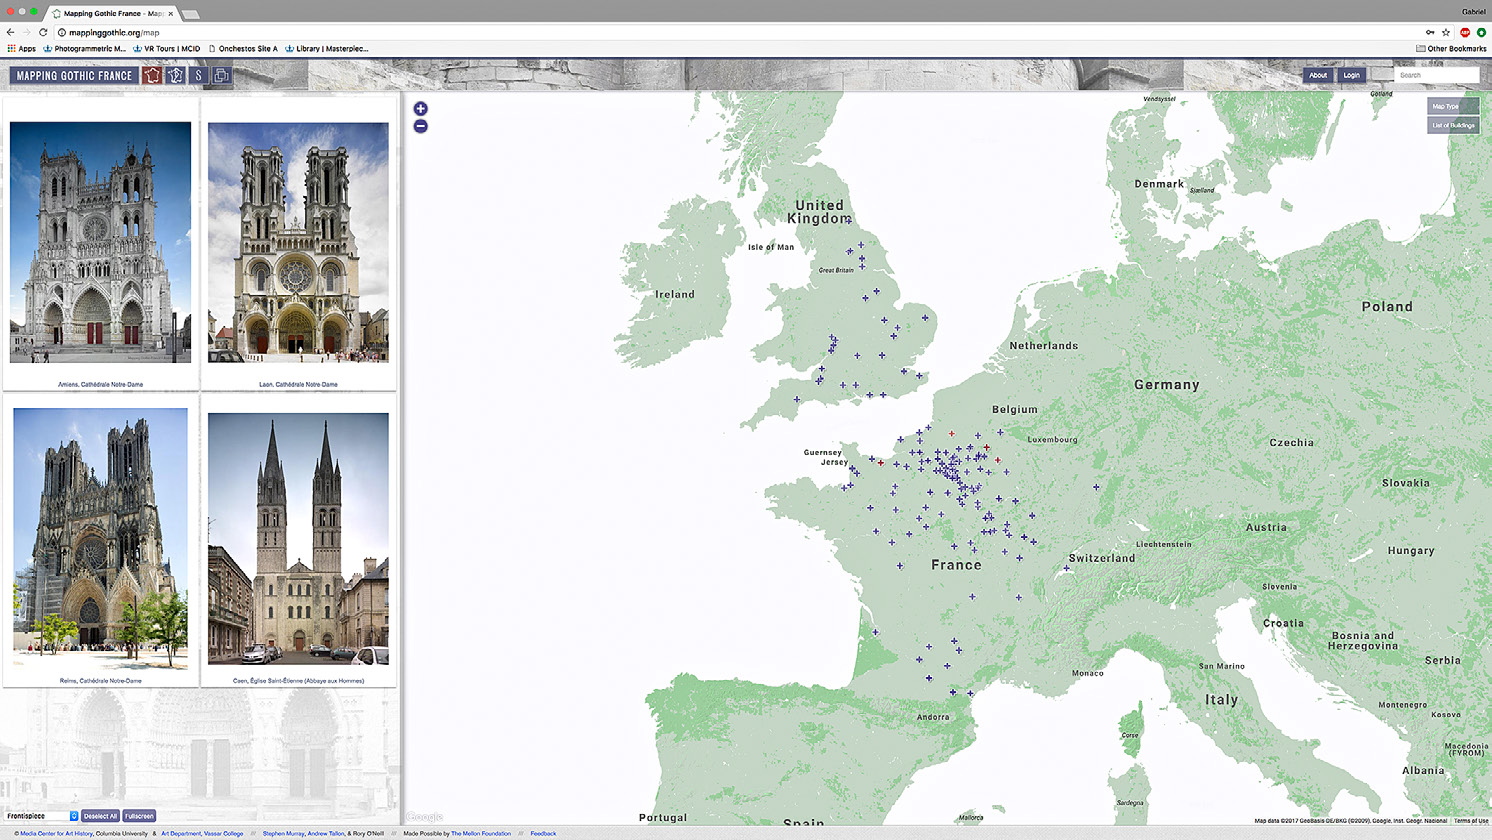Click the Caen, Église Saint-Étienne caption

(298, 681)
